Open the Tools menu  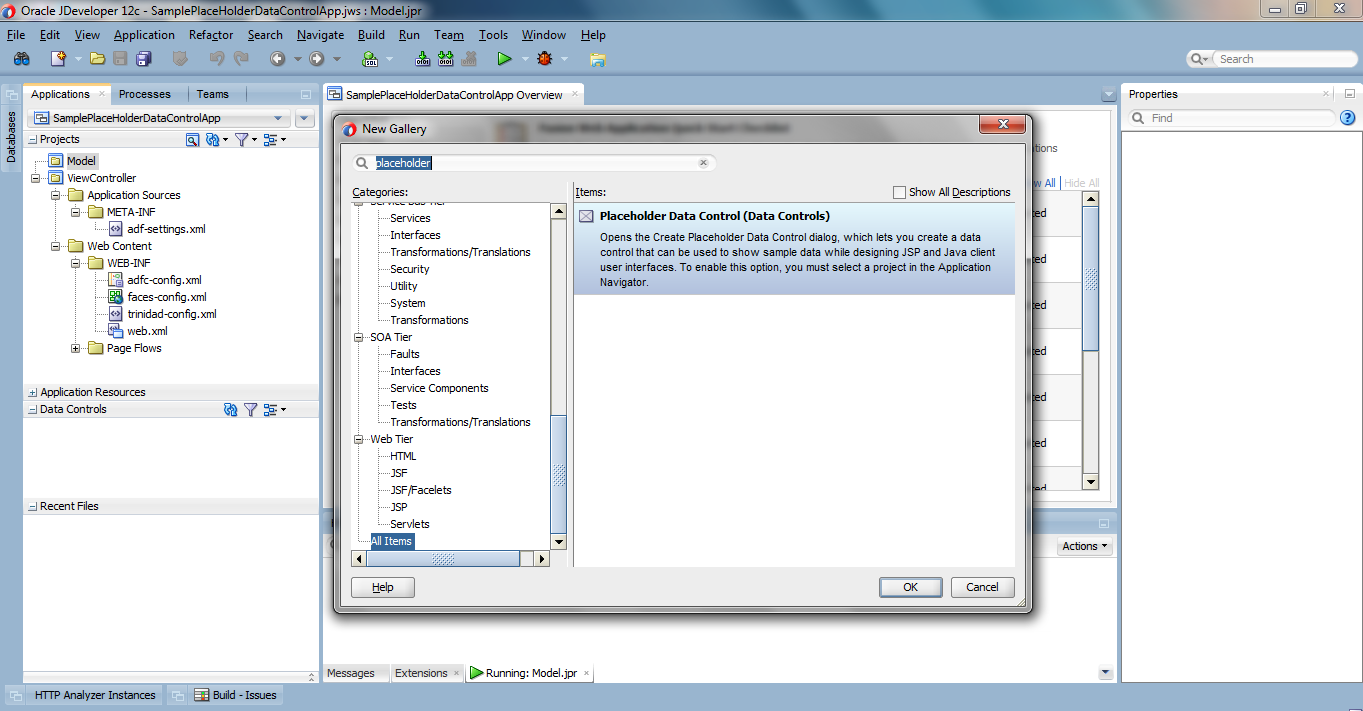493,34
